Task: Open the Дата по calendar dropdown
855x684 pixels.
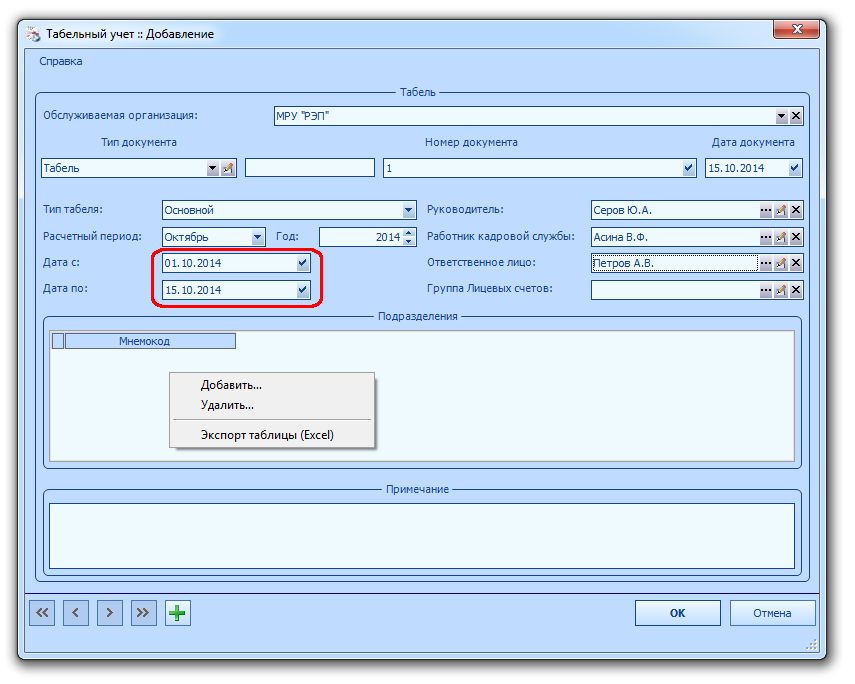Action: click(x=302, y=290)
